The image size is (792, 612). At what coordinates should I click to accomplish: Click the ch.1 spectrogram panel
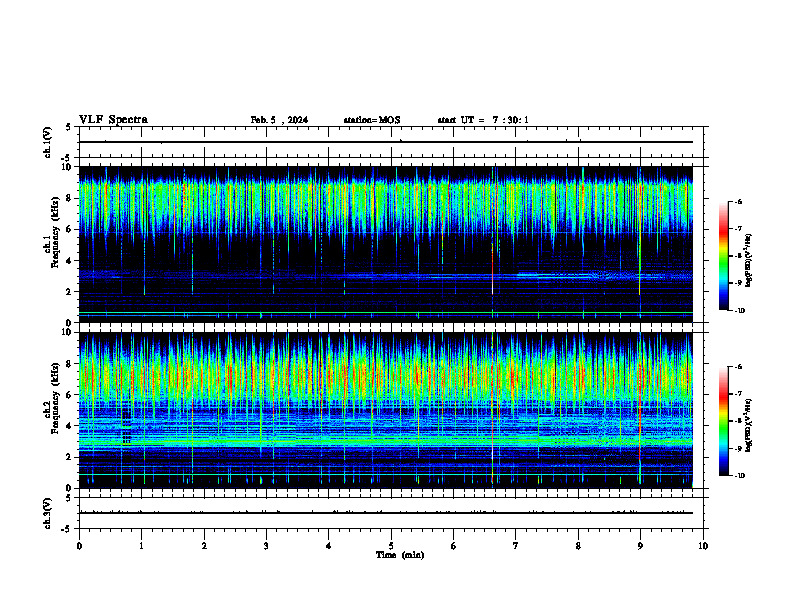(386, 244)
